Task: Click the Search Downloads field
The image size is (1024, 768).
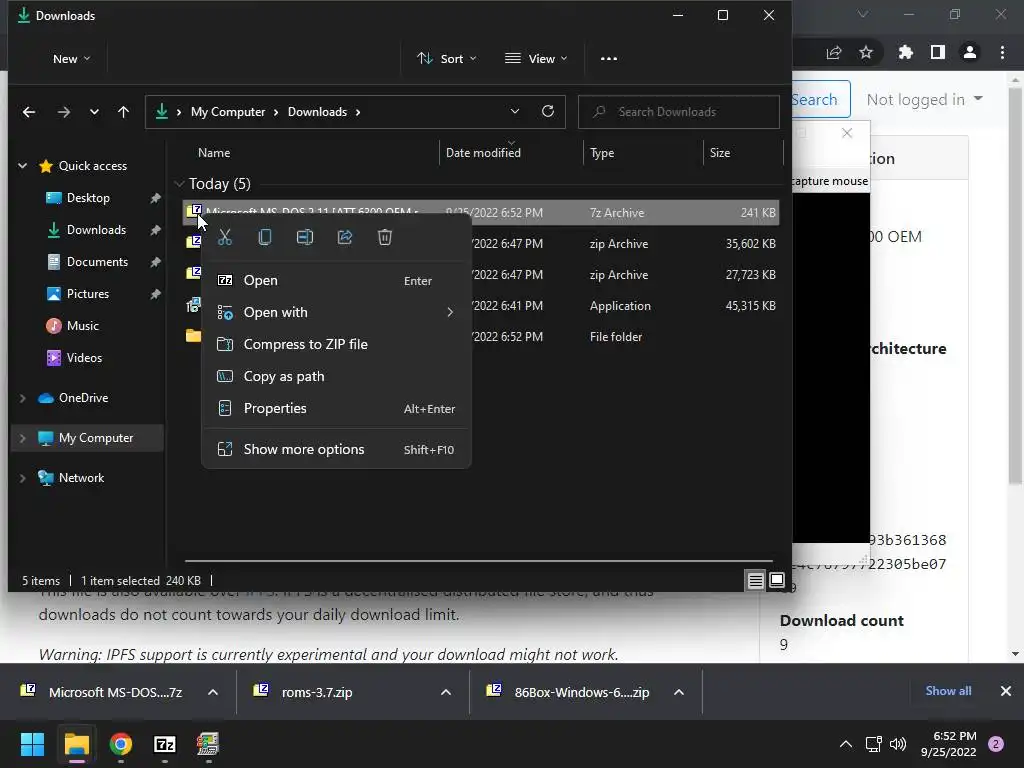Action: pyautogui.click(x=679, y=112)
